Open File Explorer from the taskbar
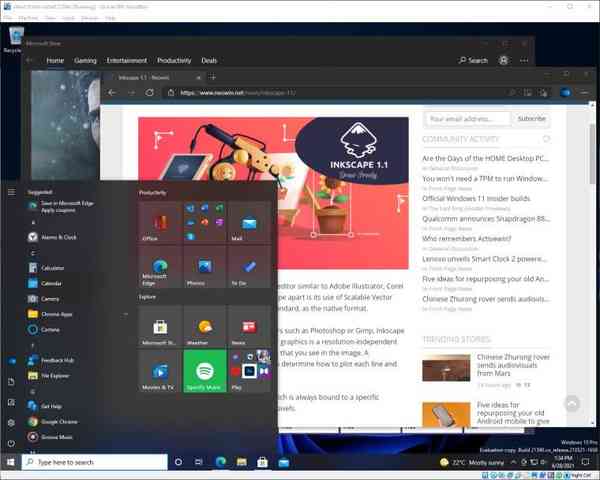Screen dimensions: 600x480 point(241,462)
